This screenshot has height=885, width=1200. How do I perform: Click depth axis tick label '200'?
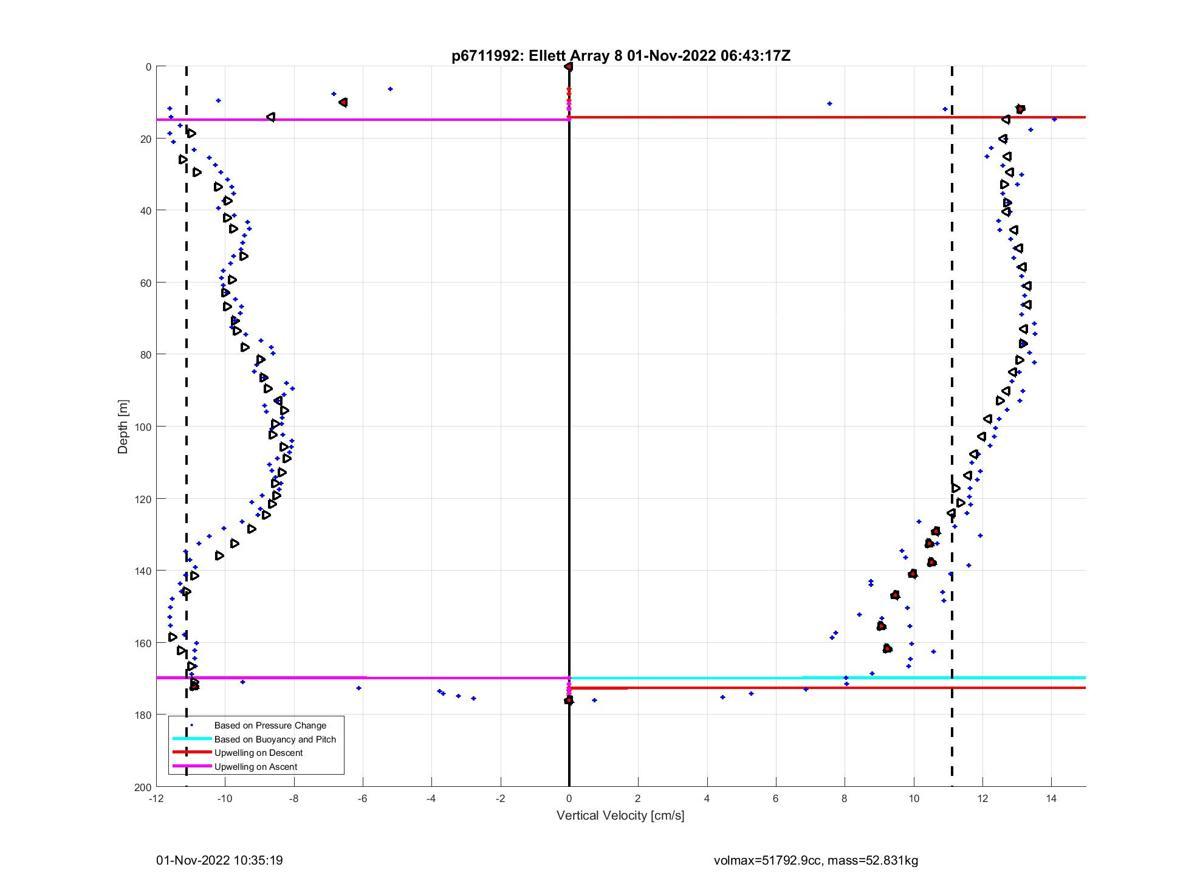click(142, 787)
